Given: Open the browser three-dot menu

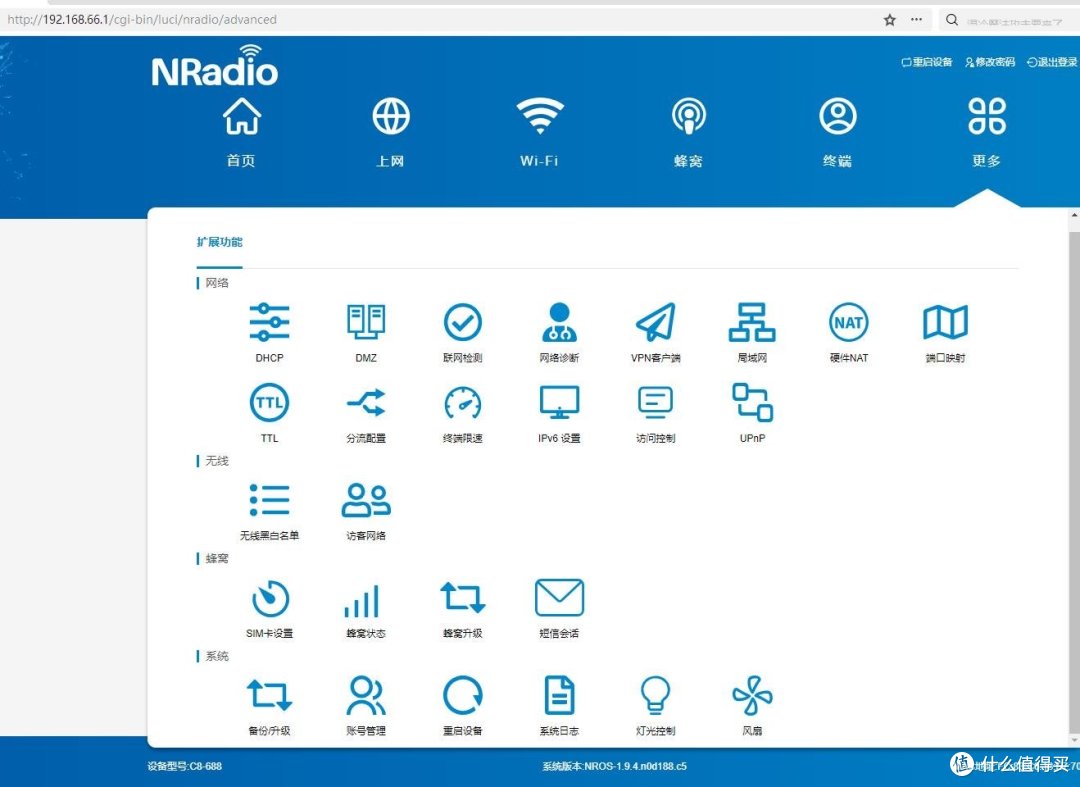Looking at the screenshot, I should pos(916,19).
